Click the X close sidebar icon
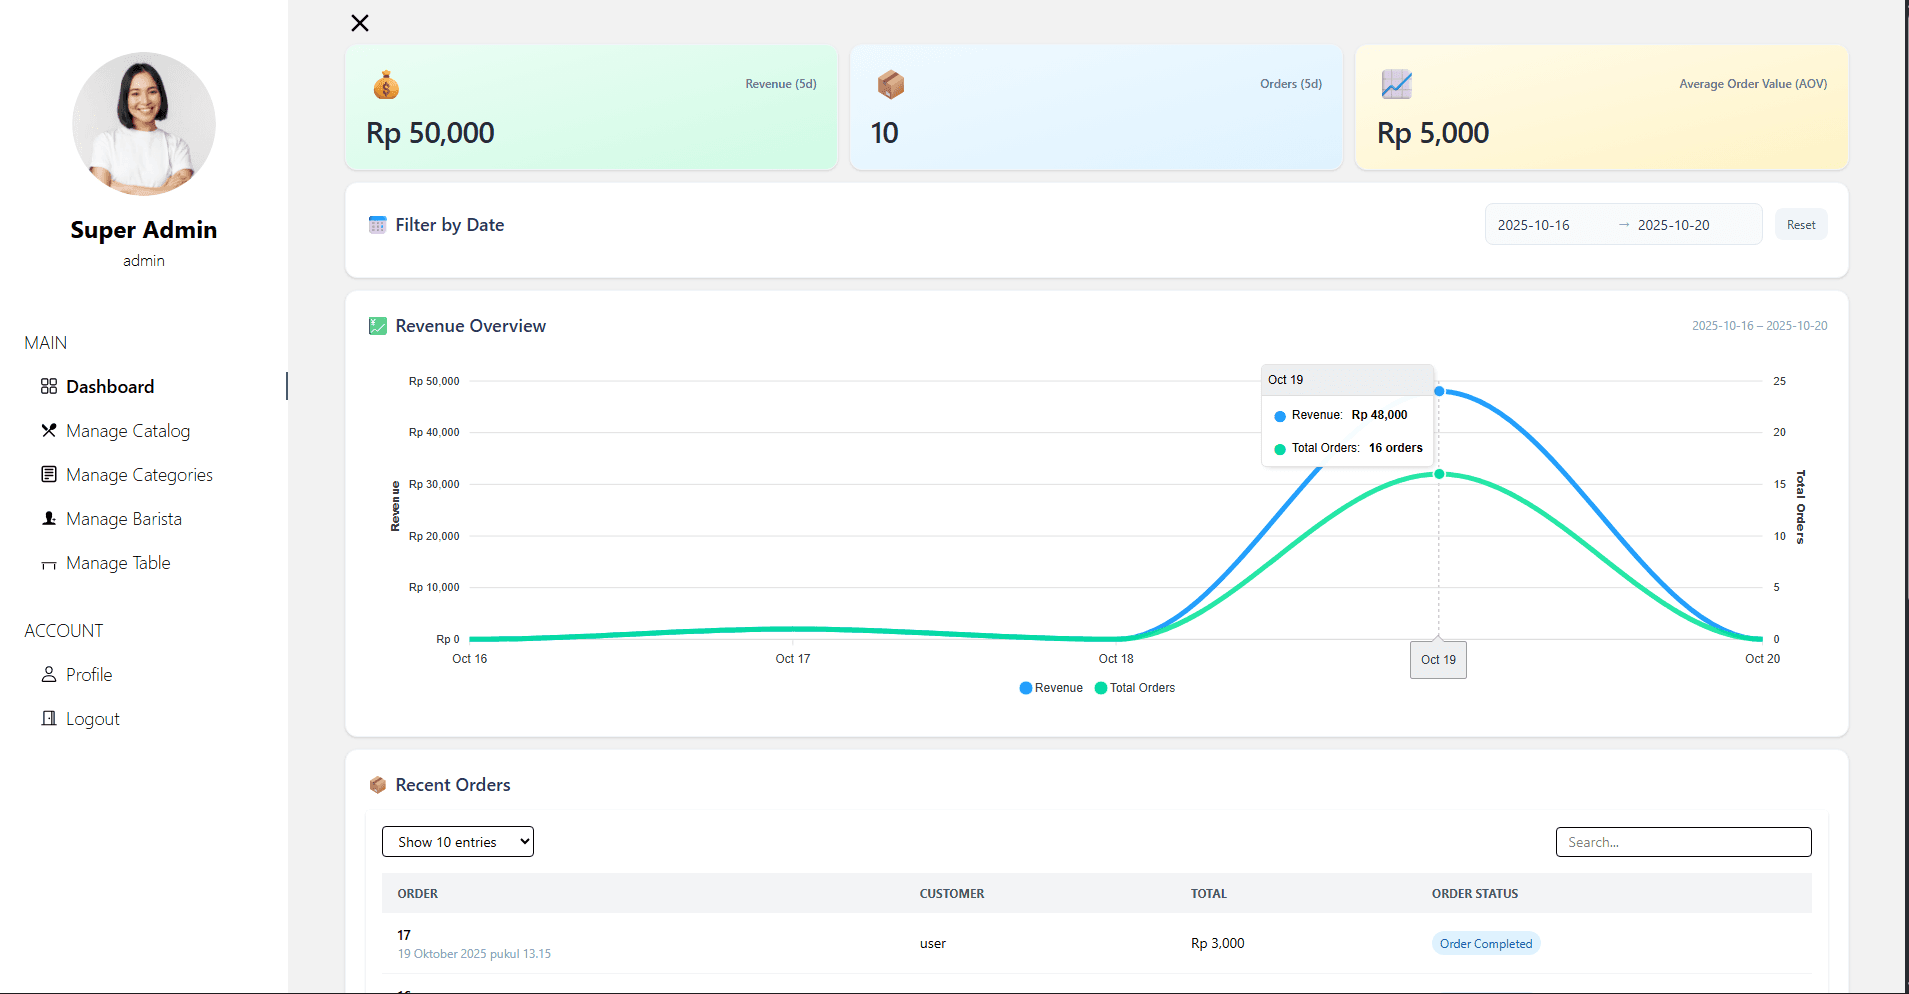Viewport: 1909px width, 994px height. click(x=360, y=23)
